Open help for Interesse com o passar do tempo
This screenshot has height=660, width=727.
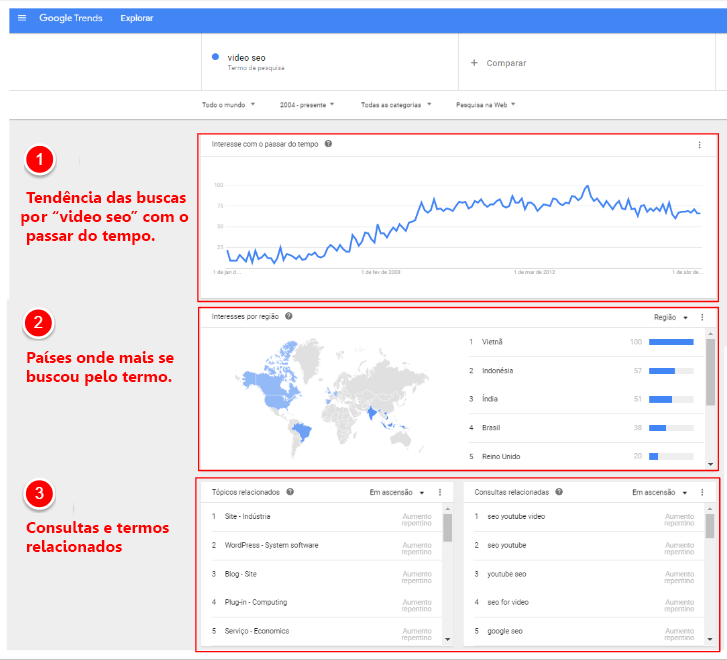tap(329, 144)
